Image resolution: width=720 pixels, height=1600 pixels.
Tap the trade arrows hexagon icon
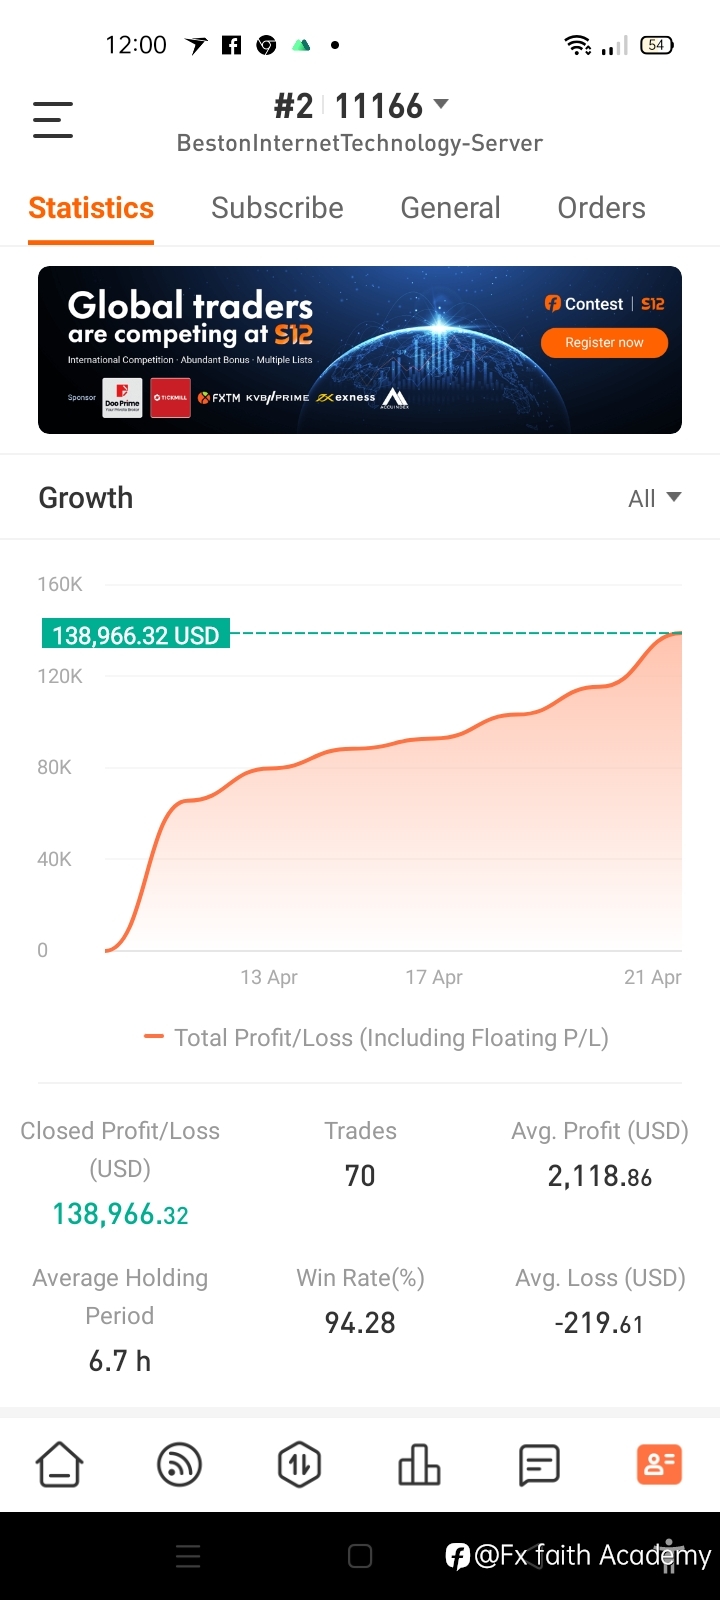(299, 1465)
